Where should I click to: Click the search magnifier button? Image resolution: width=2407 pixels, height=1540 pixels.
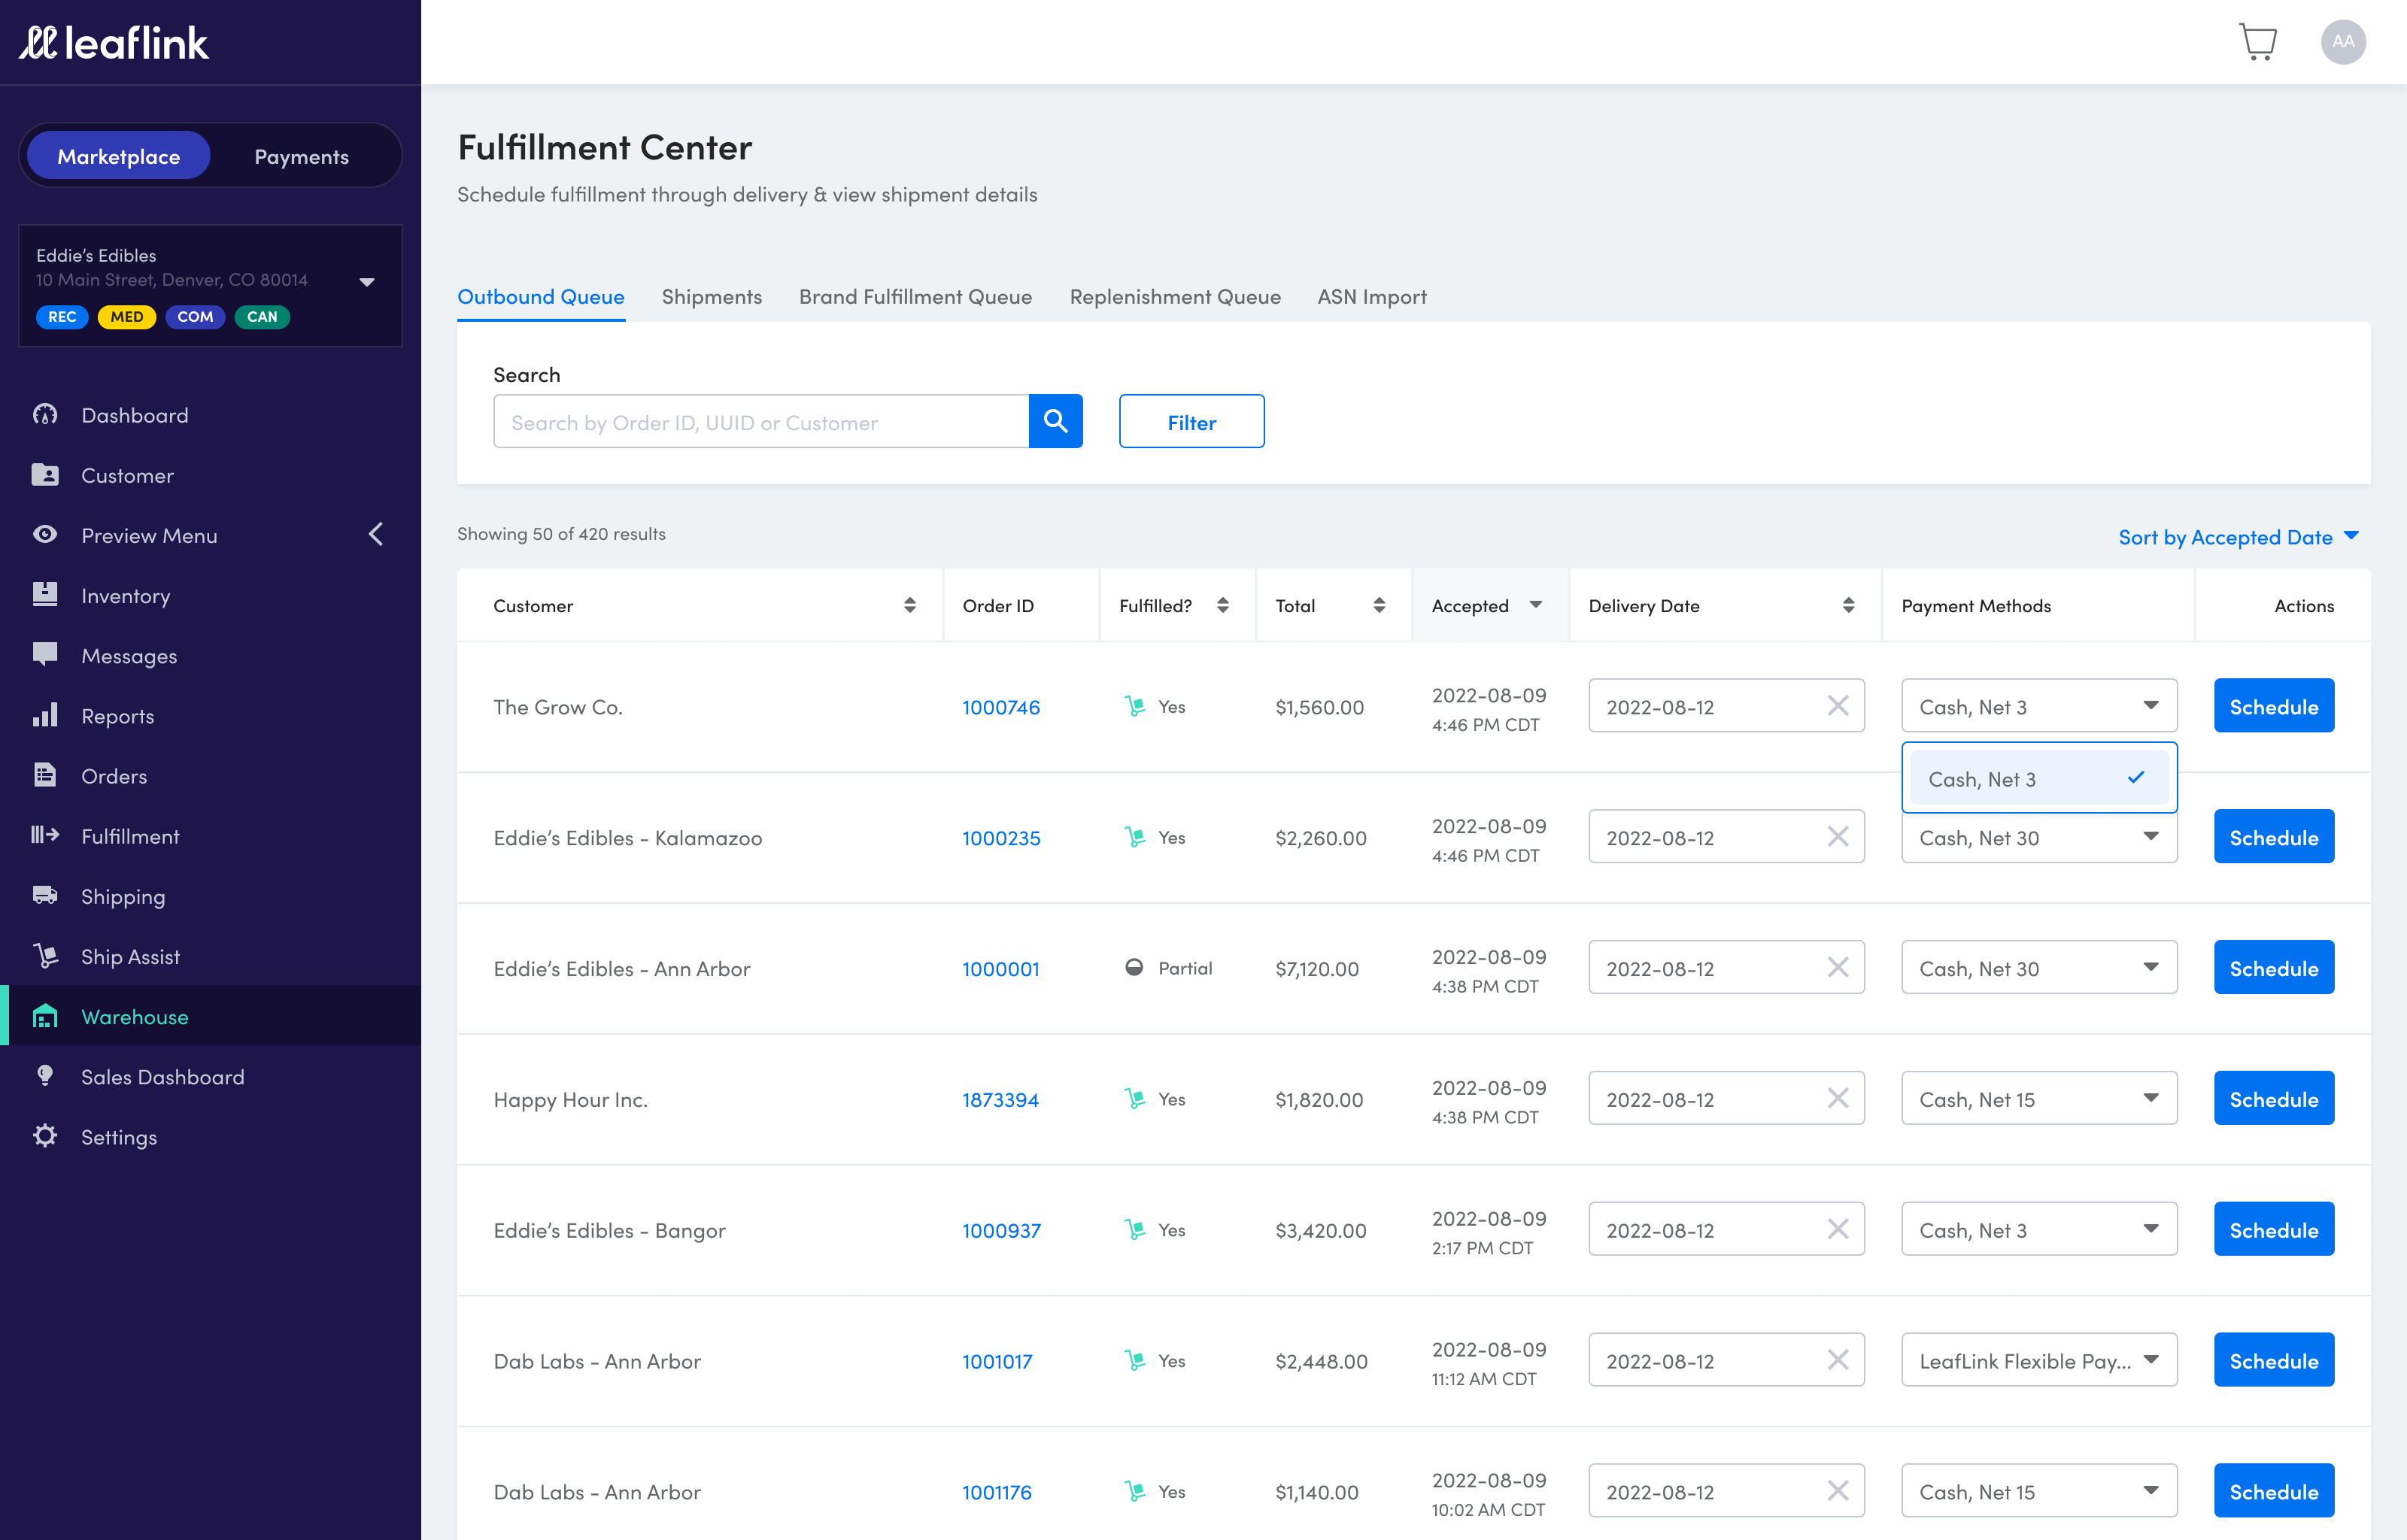(1055, 421)
